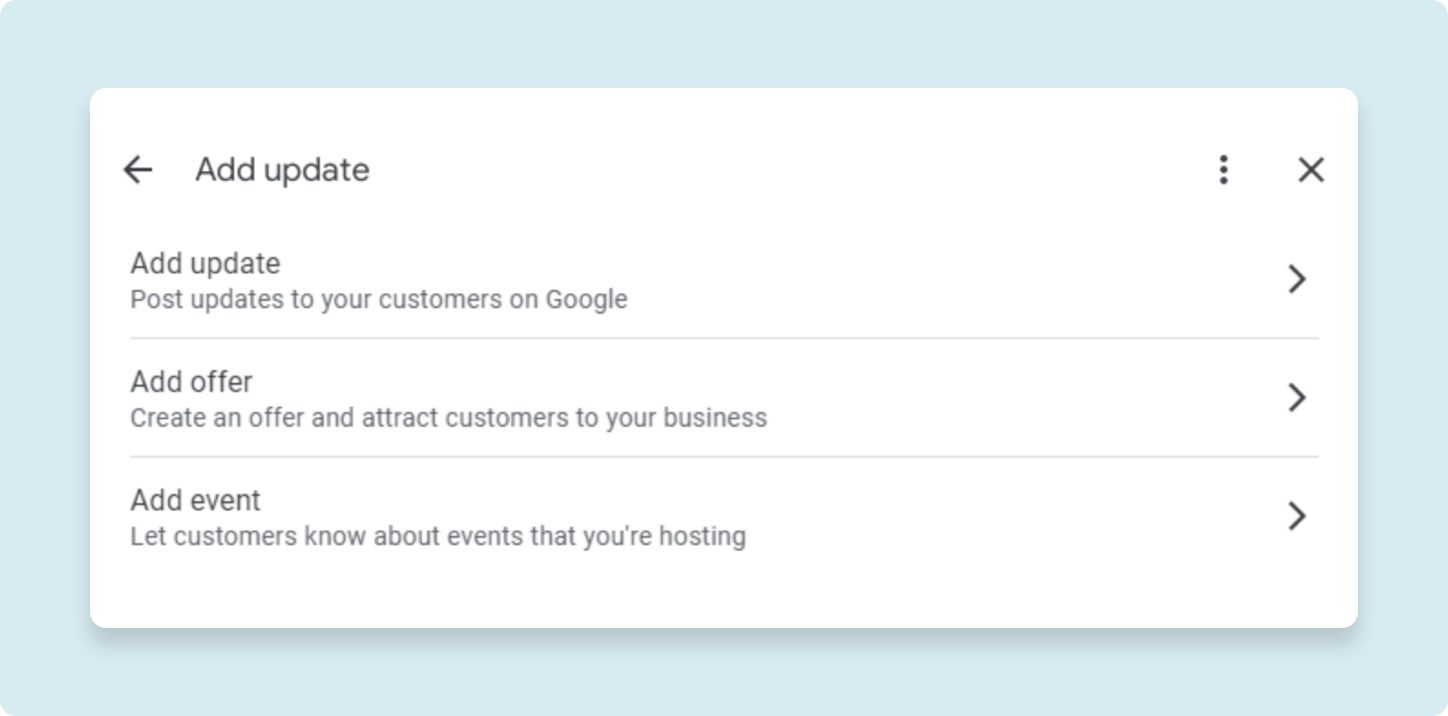Screen dimensions: 1448x716
Task: Close the Add update dialog with X
Action: coord(1311,170)
